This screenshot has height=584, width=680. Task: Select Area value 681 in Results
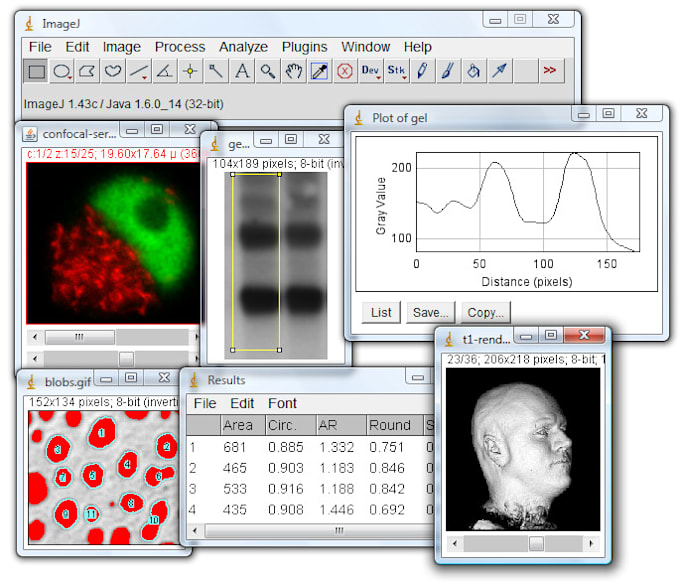(235, 447)
